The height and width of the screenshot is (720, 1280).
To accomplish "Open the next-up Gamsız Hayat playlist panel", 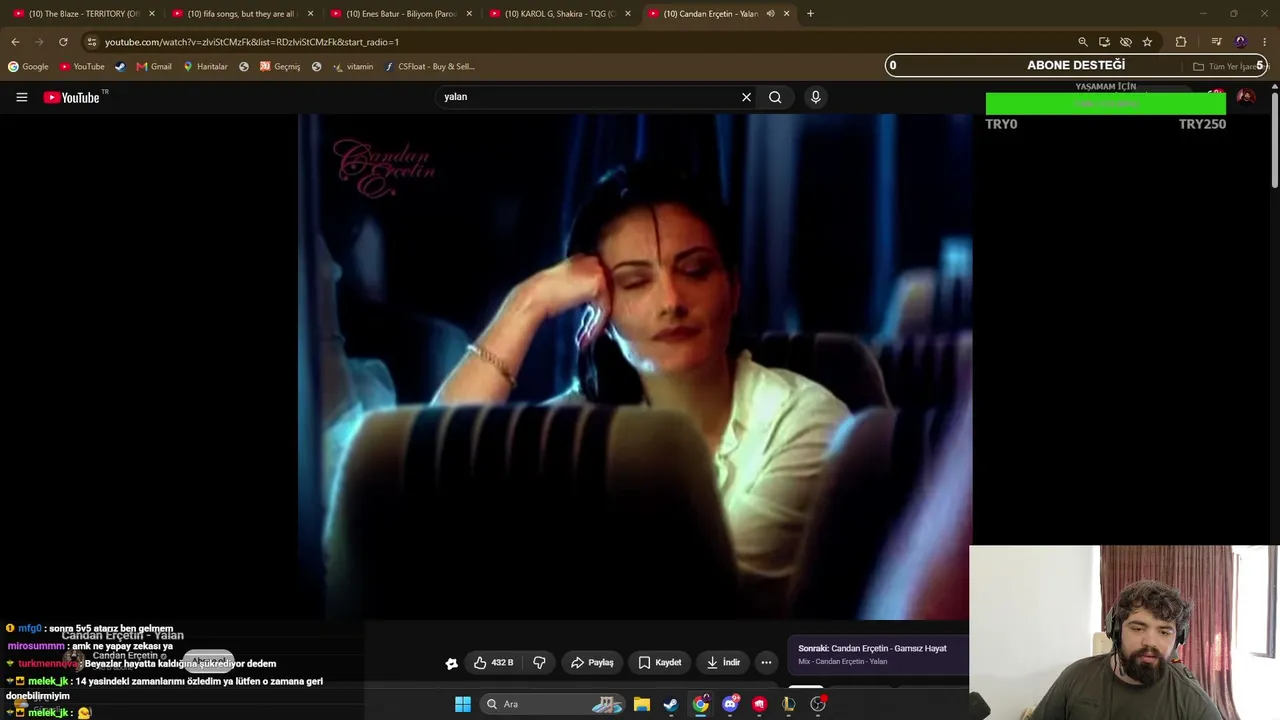I will tap(877, 654).
